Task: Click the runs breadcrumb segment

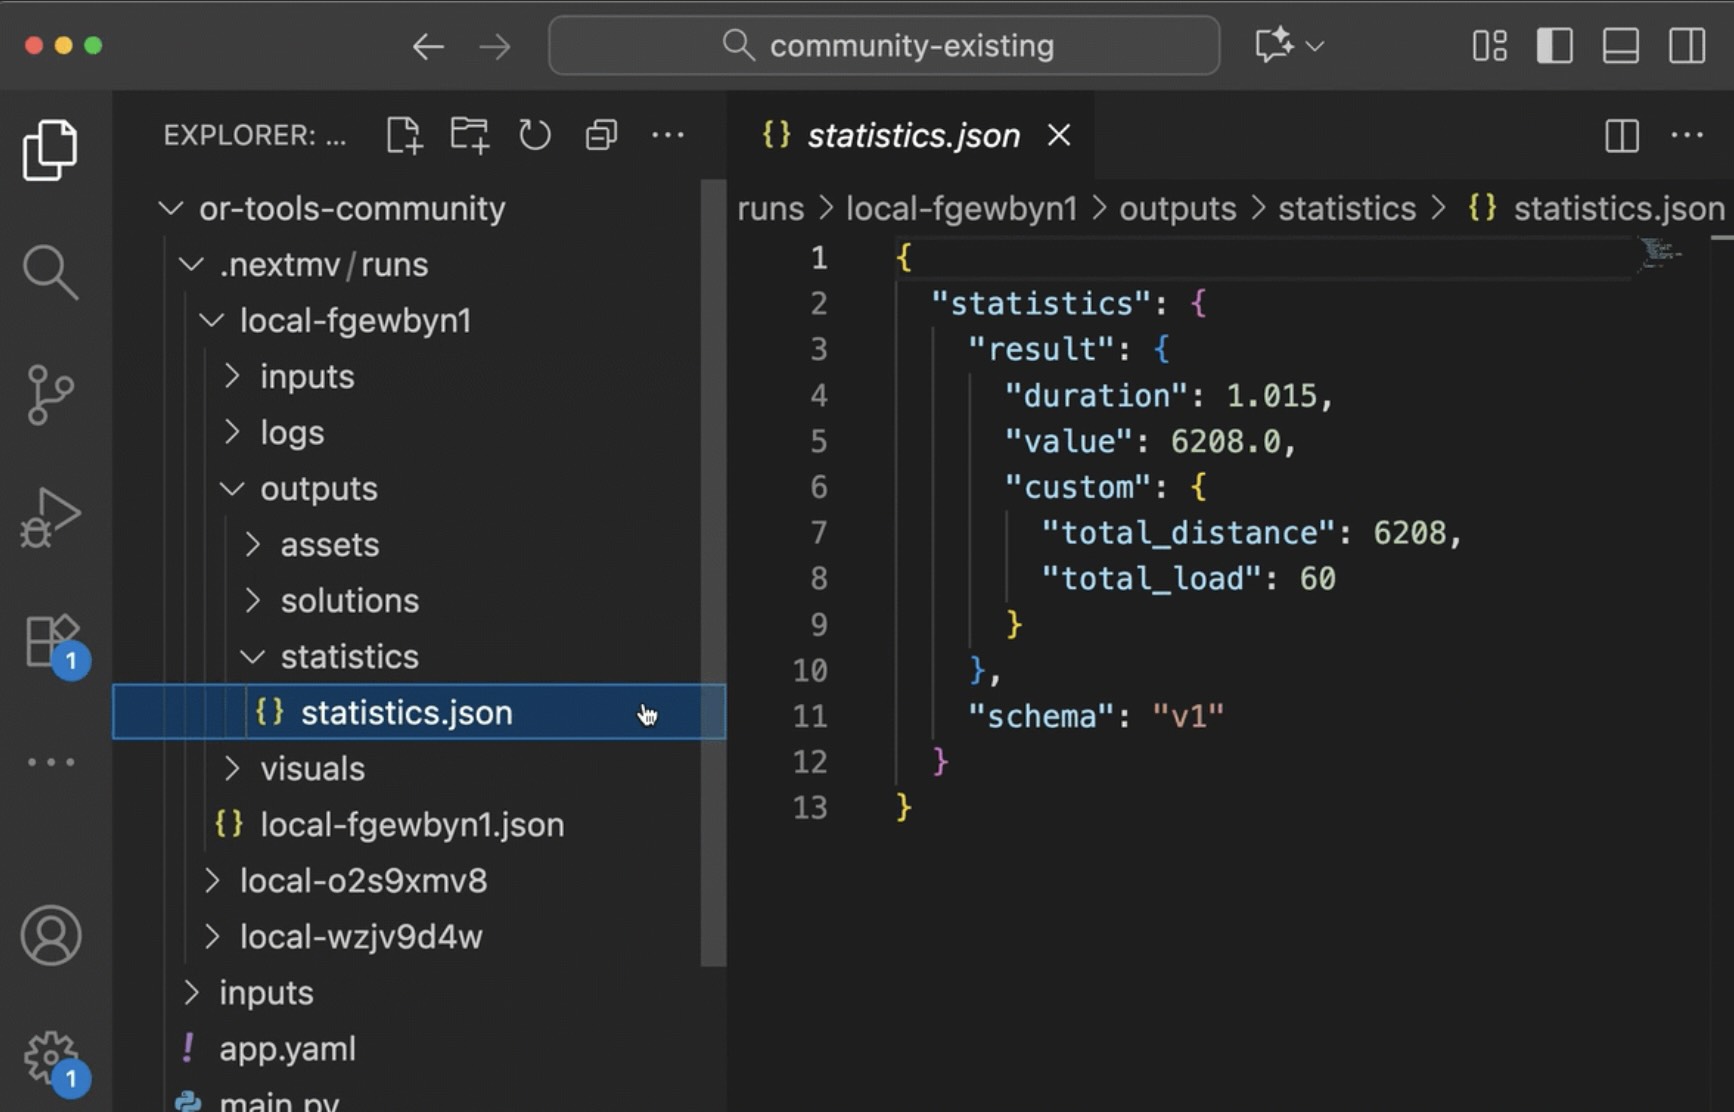Action: coord(770,208)
